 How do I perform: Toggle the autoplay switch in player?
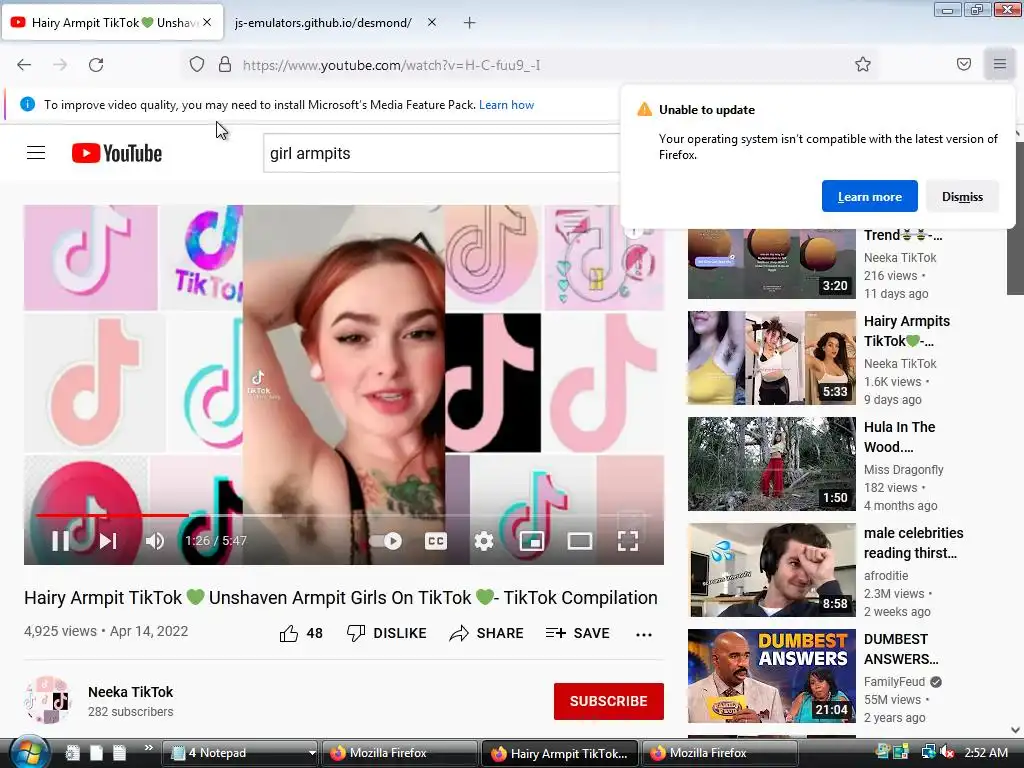pos(386,541)
